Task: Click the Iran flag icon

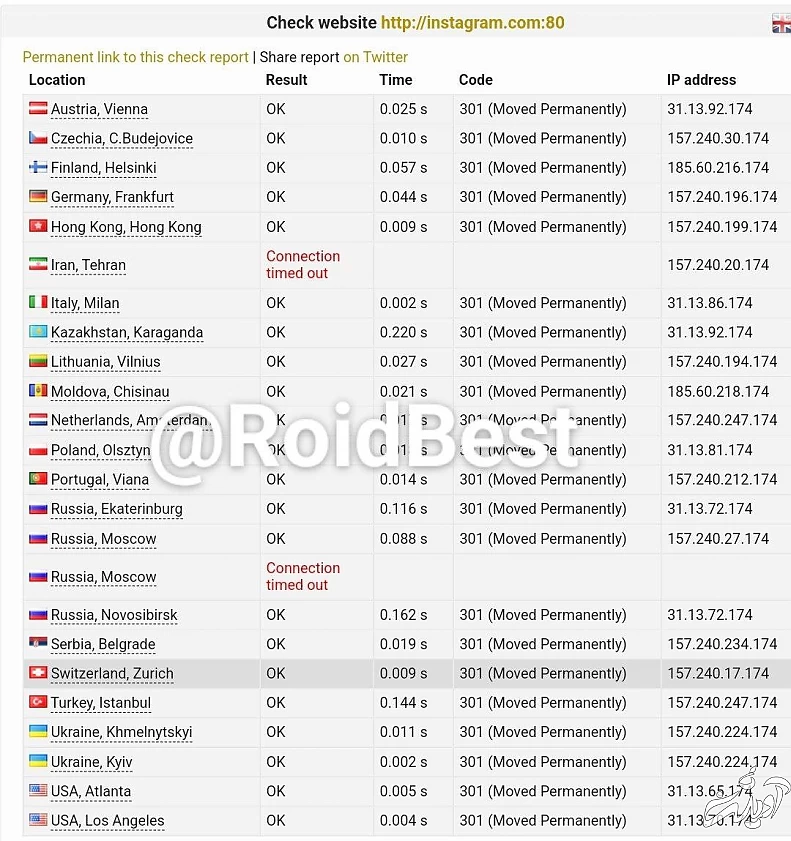Action: click(38, 265)
